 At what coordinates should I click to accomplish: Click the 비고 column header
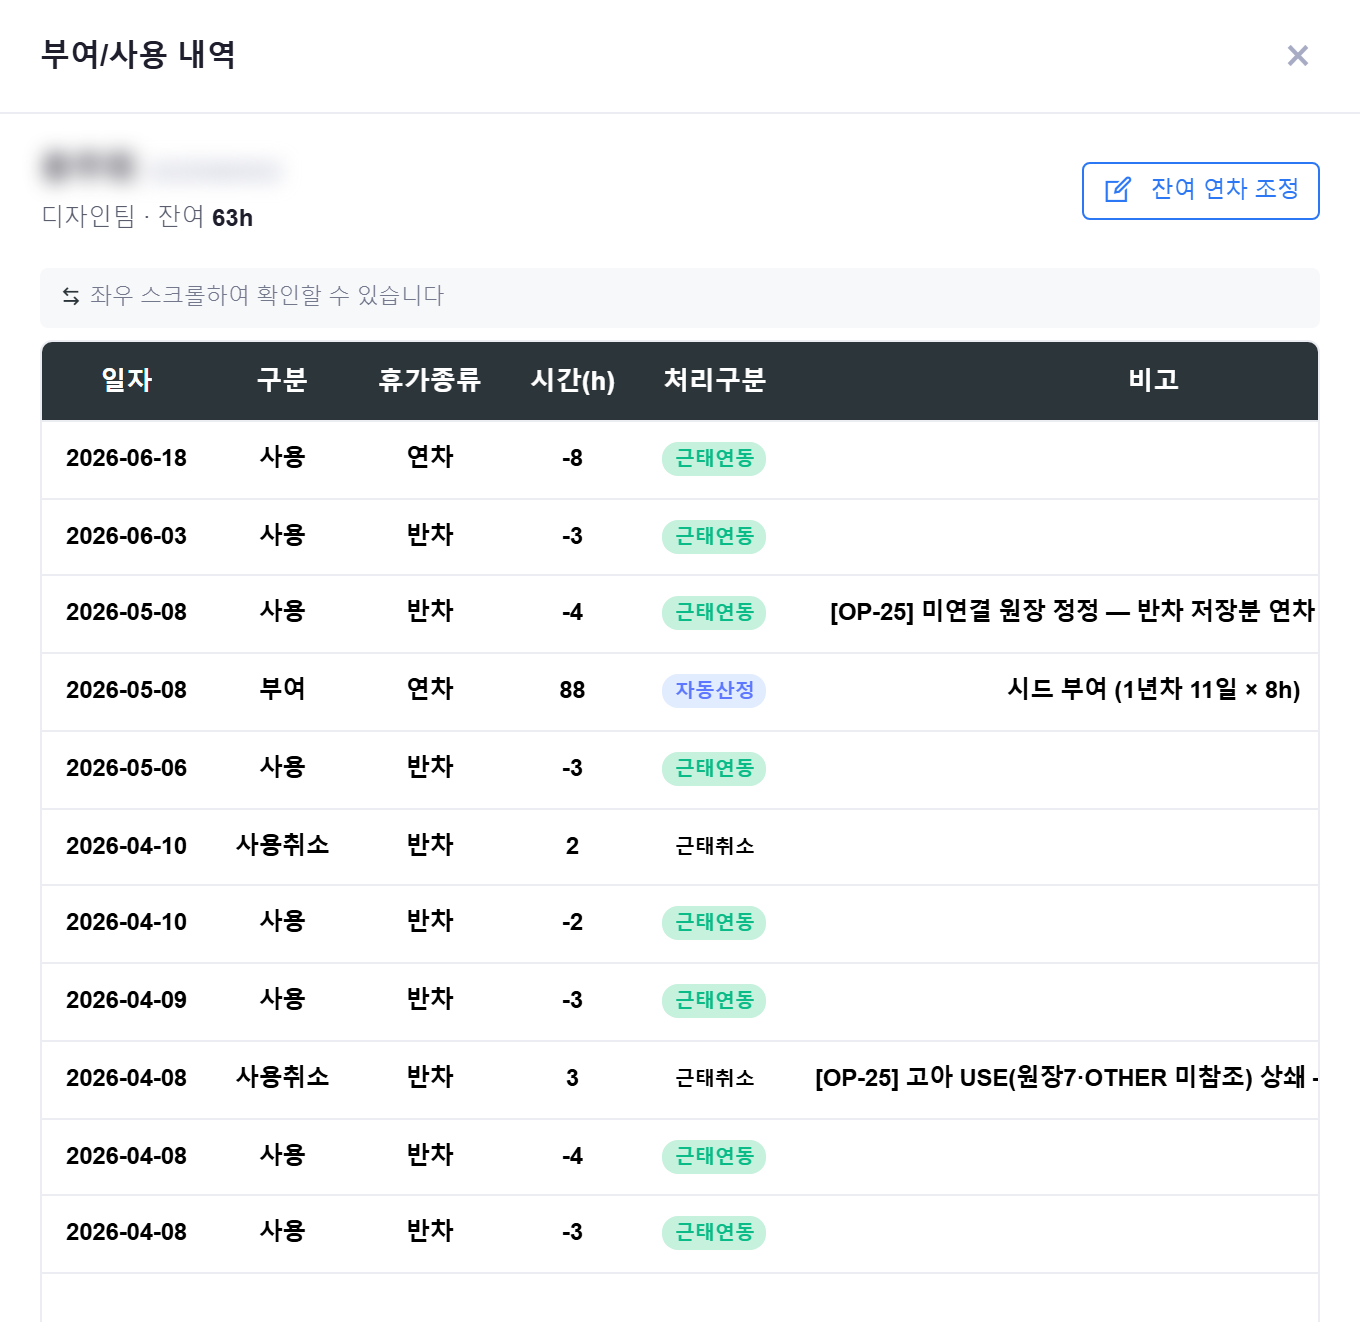(1153, 380)
